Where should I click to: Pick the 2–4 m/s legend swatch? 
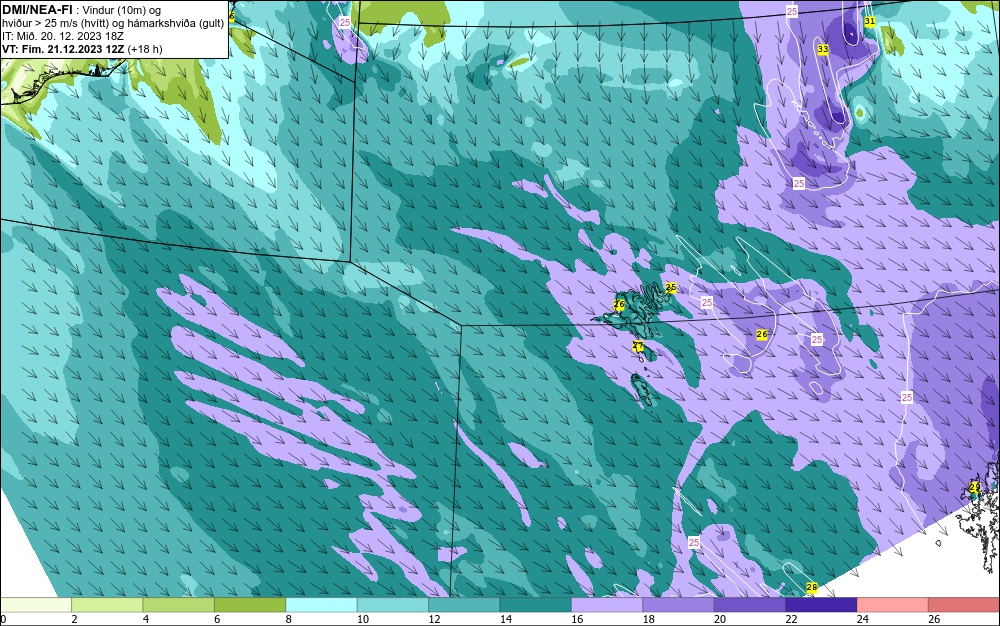[x=107, y=605]
